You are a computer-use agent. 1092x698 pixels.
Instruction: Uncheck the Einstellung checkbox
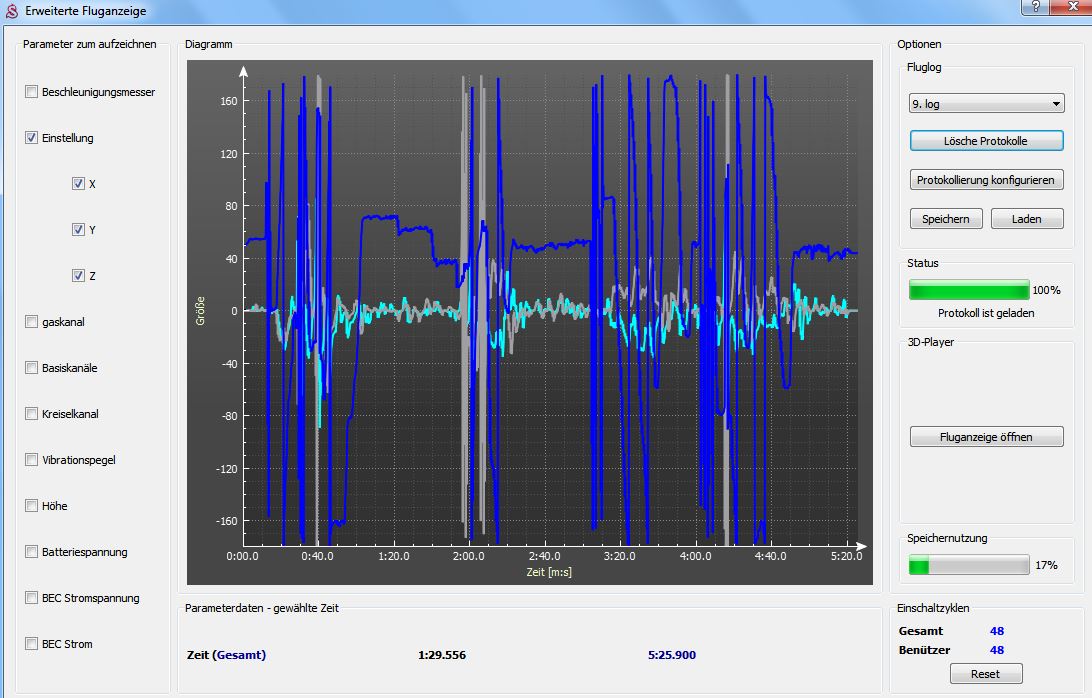[32, 138]
